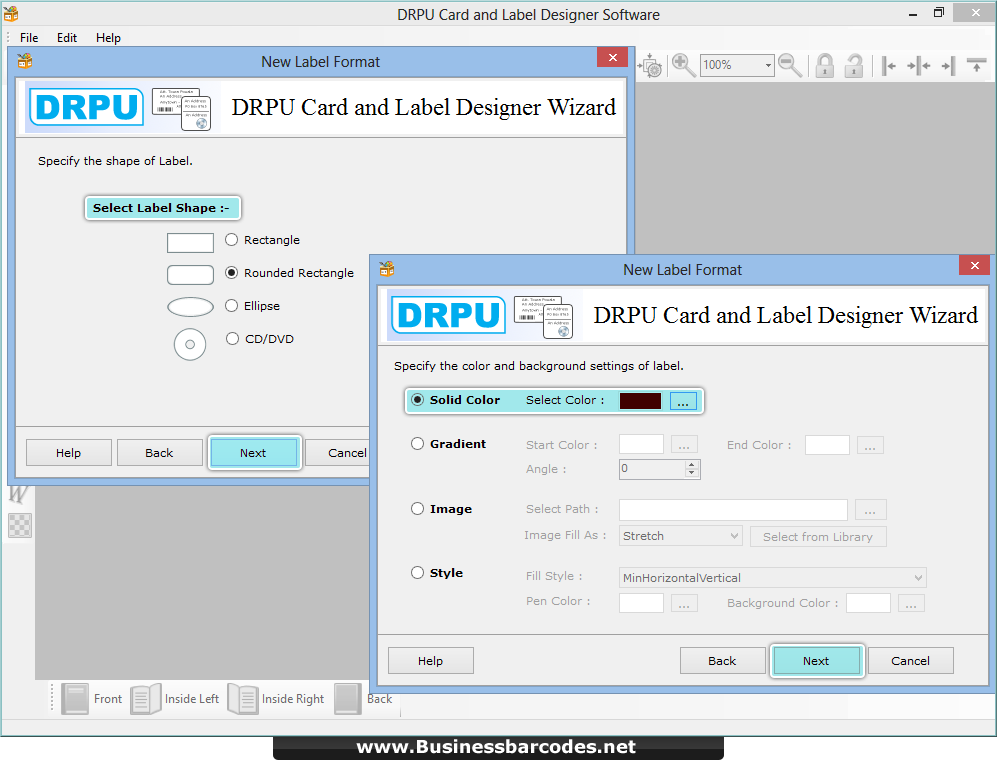Click the browse button beside Start Color
This screenshot has width=997, height=760.
(684, 445)
